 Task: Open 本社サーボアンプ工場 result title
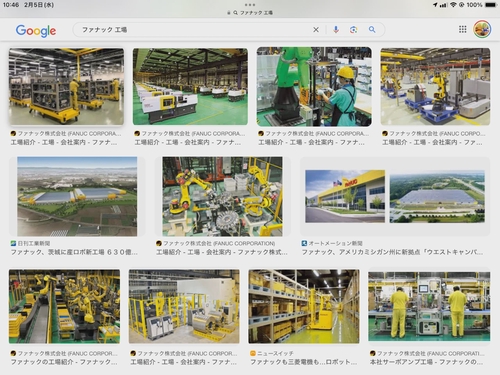point(426,362)
